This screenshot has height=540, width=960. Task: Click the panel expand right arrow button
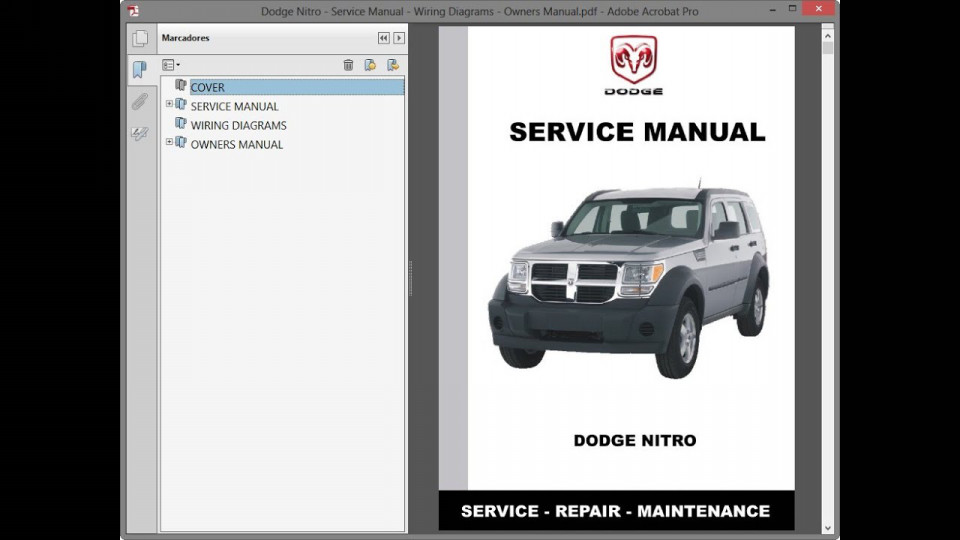(399, 38)
